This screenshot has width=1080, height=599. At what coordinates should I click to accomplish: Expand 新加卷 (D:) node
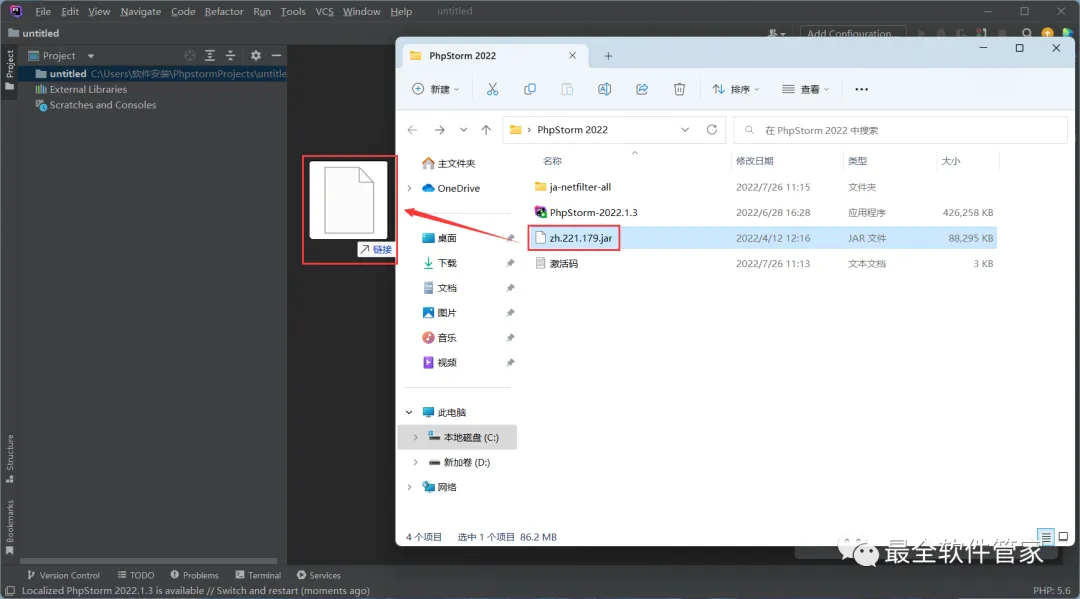point(415,463)
